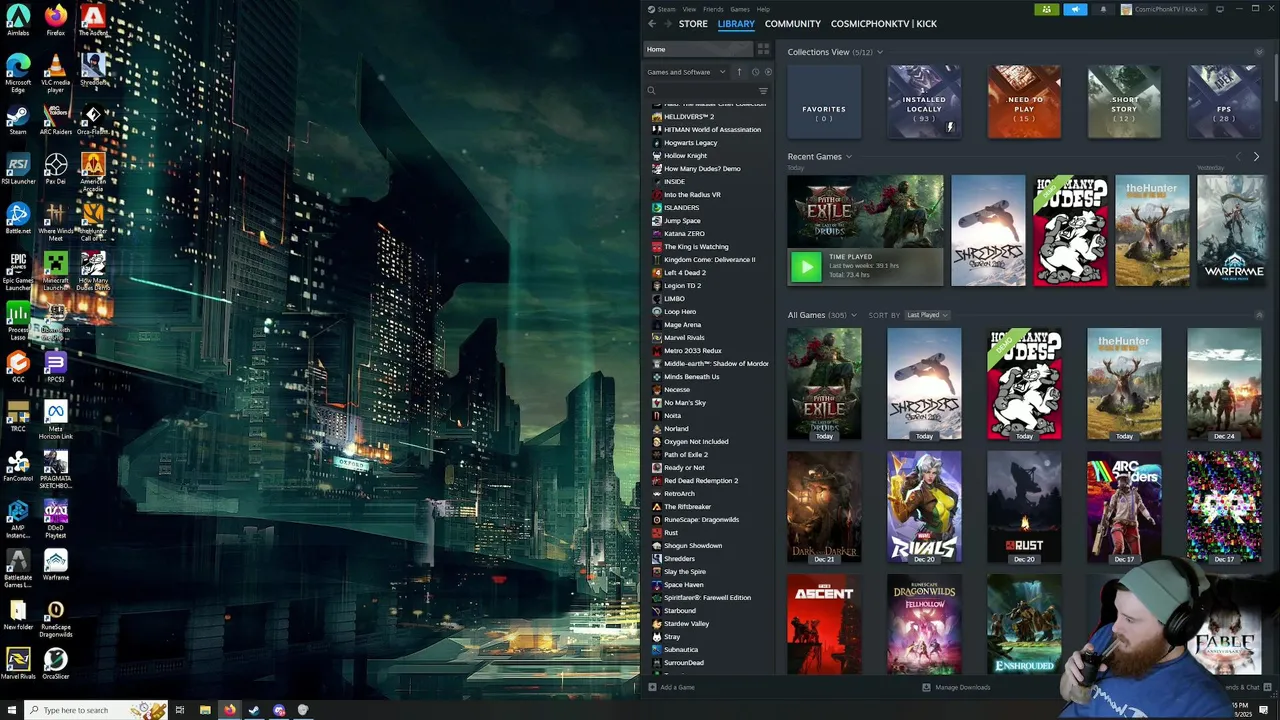Open the Sort By Last Played dropdown
Viewport: 1280px width, 720px height.
pyautogui.click(x=927, y=315)
